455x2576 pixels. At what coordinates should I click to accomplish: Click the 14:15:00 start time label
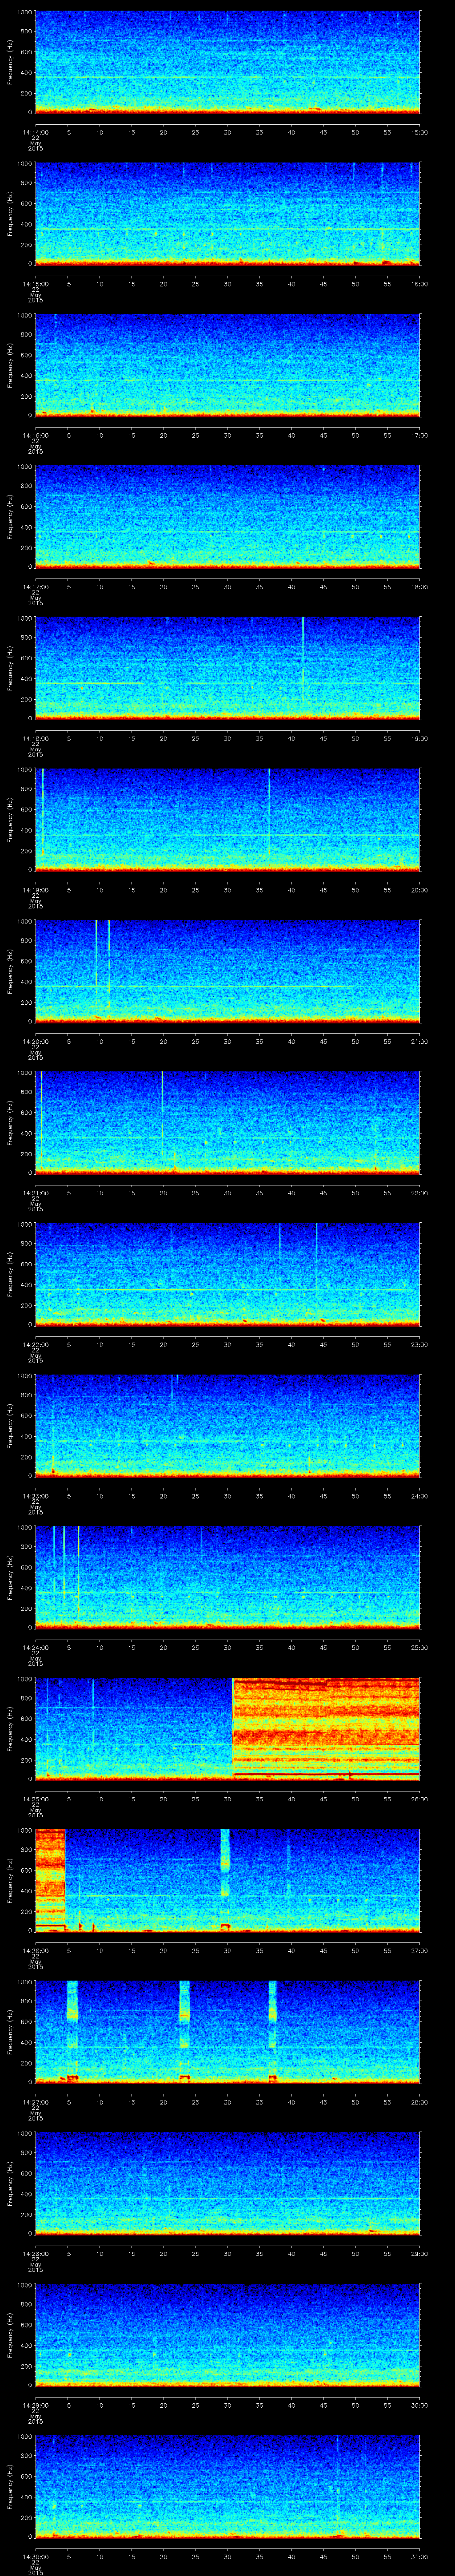(x=35, y=284)
